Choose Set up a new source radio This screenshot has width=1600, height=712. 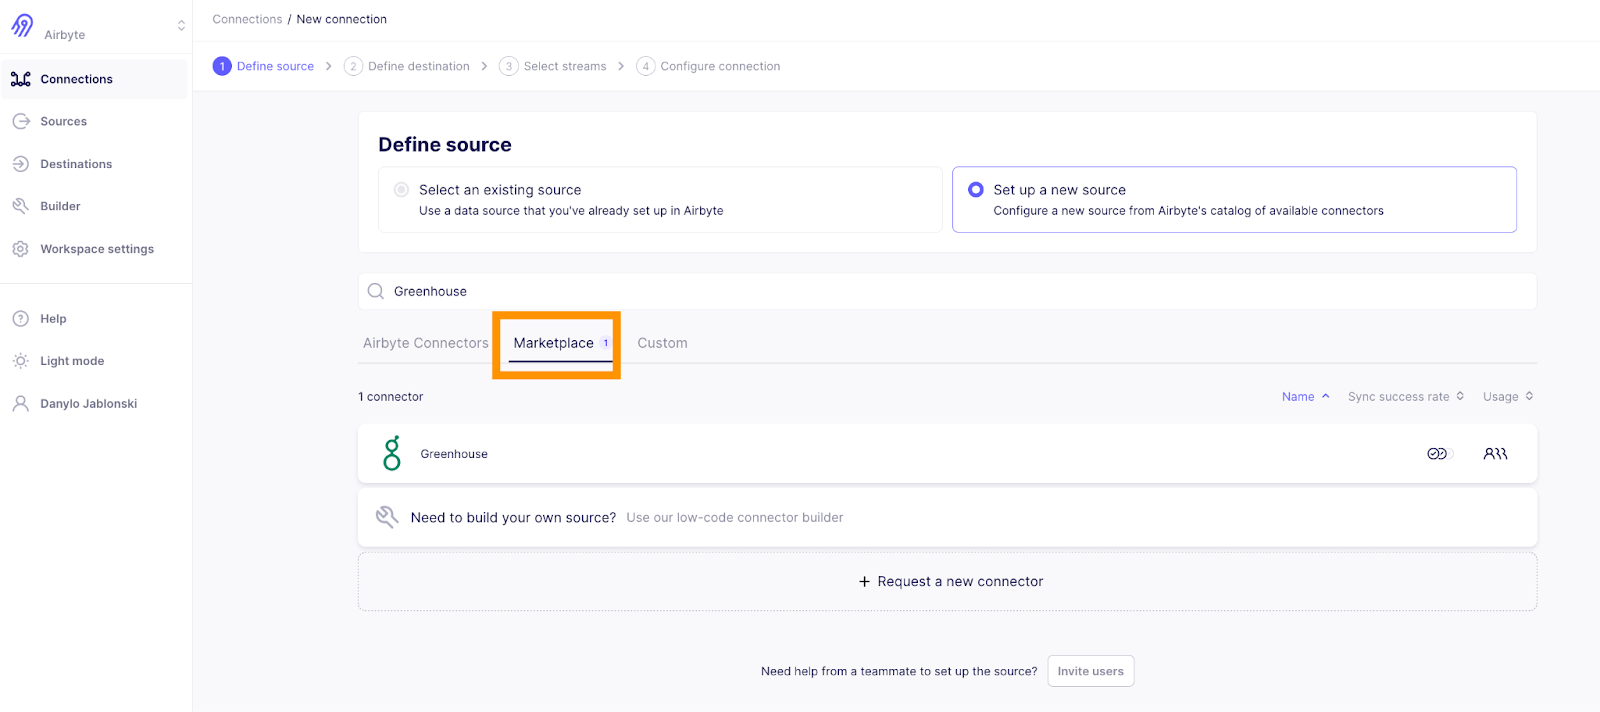(976, 190)
